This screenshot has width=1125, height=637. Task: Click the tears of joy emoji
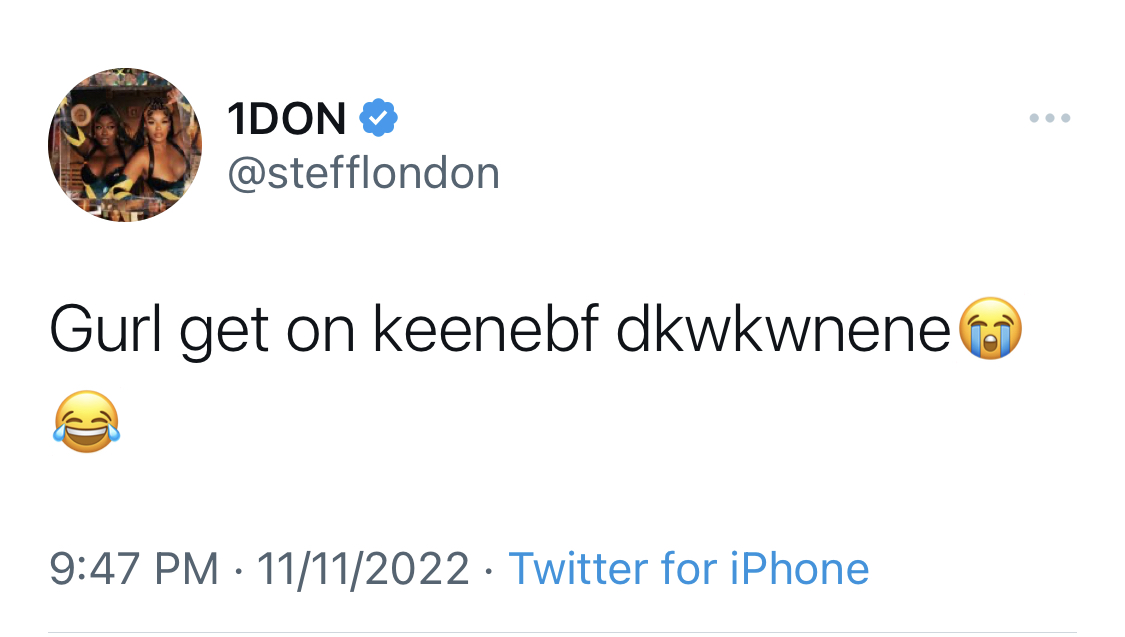pyautogui.click(x=86, y=422)
